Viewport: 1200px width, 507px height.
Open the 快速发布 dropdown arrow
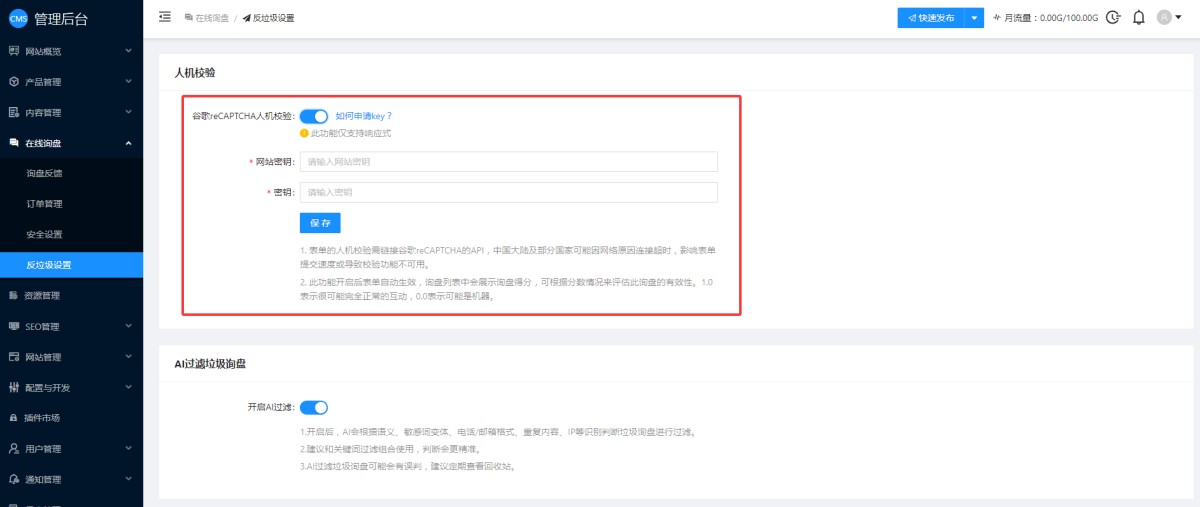click(974, 18)
